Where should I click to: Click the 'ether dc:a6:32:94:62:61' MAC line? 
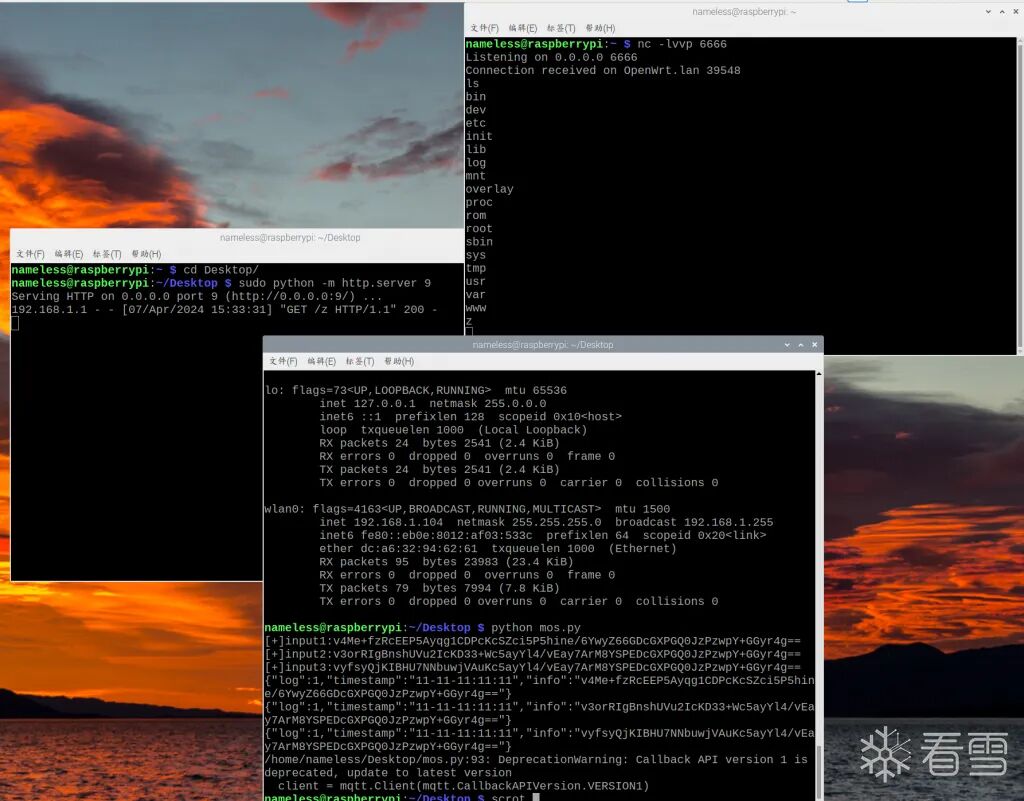[x=498, y=549]
